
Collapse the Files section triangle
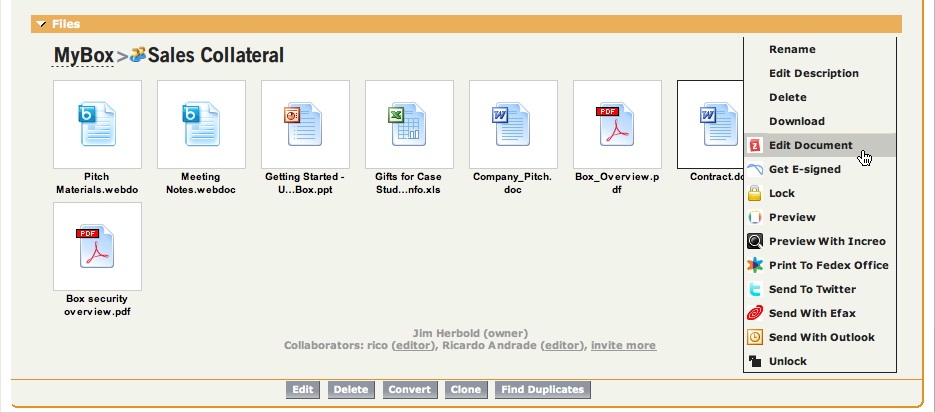(40, 23)
